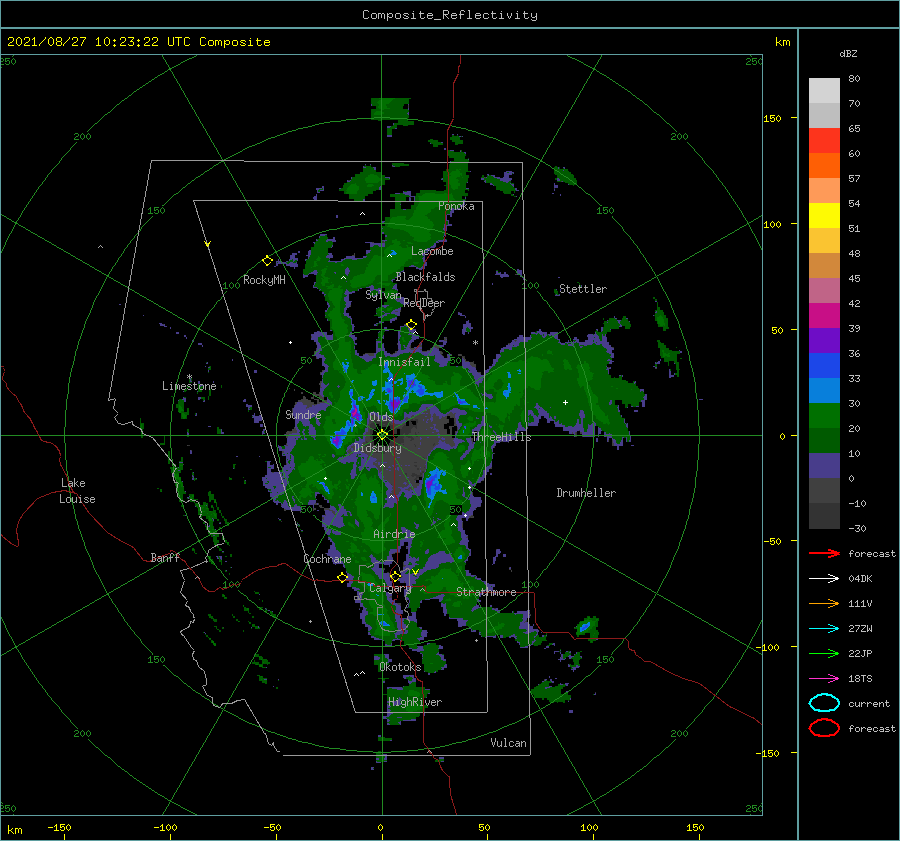This screenshot has width=900, height=841.
Task: Click the HighRiver town label
Action: tap(415, 702)
